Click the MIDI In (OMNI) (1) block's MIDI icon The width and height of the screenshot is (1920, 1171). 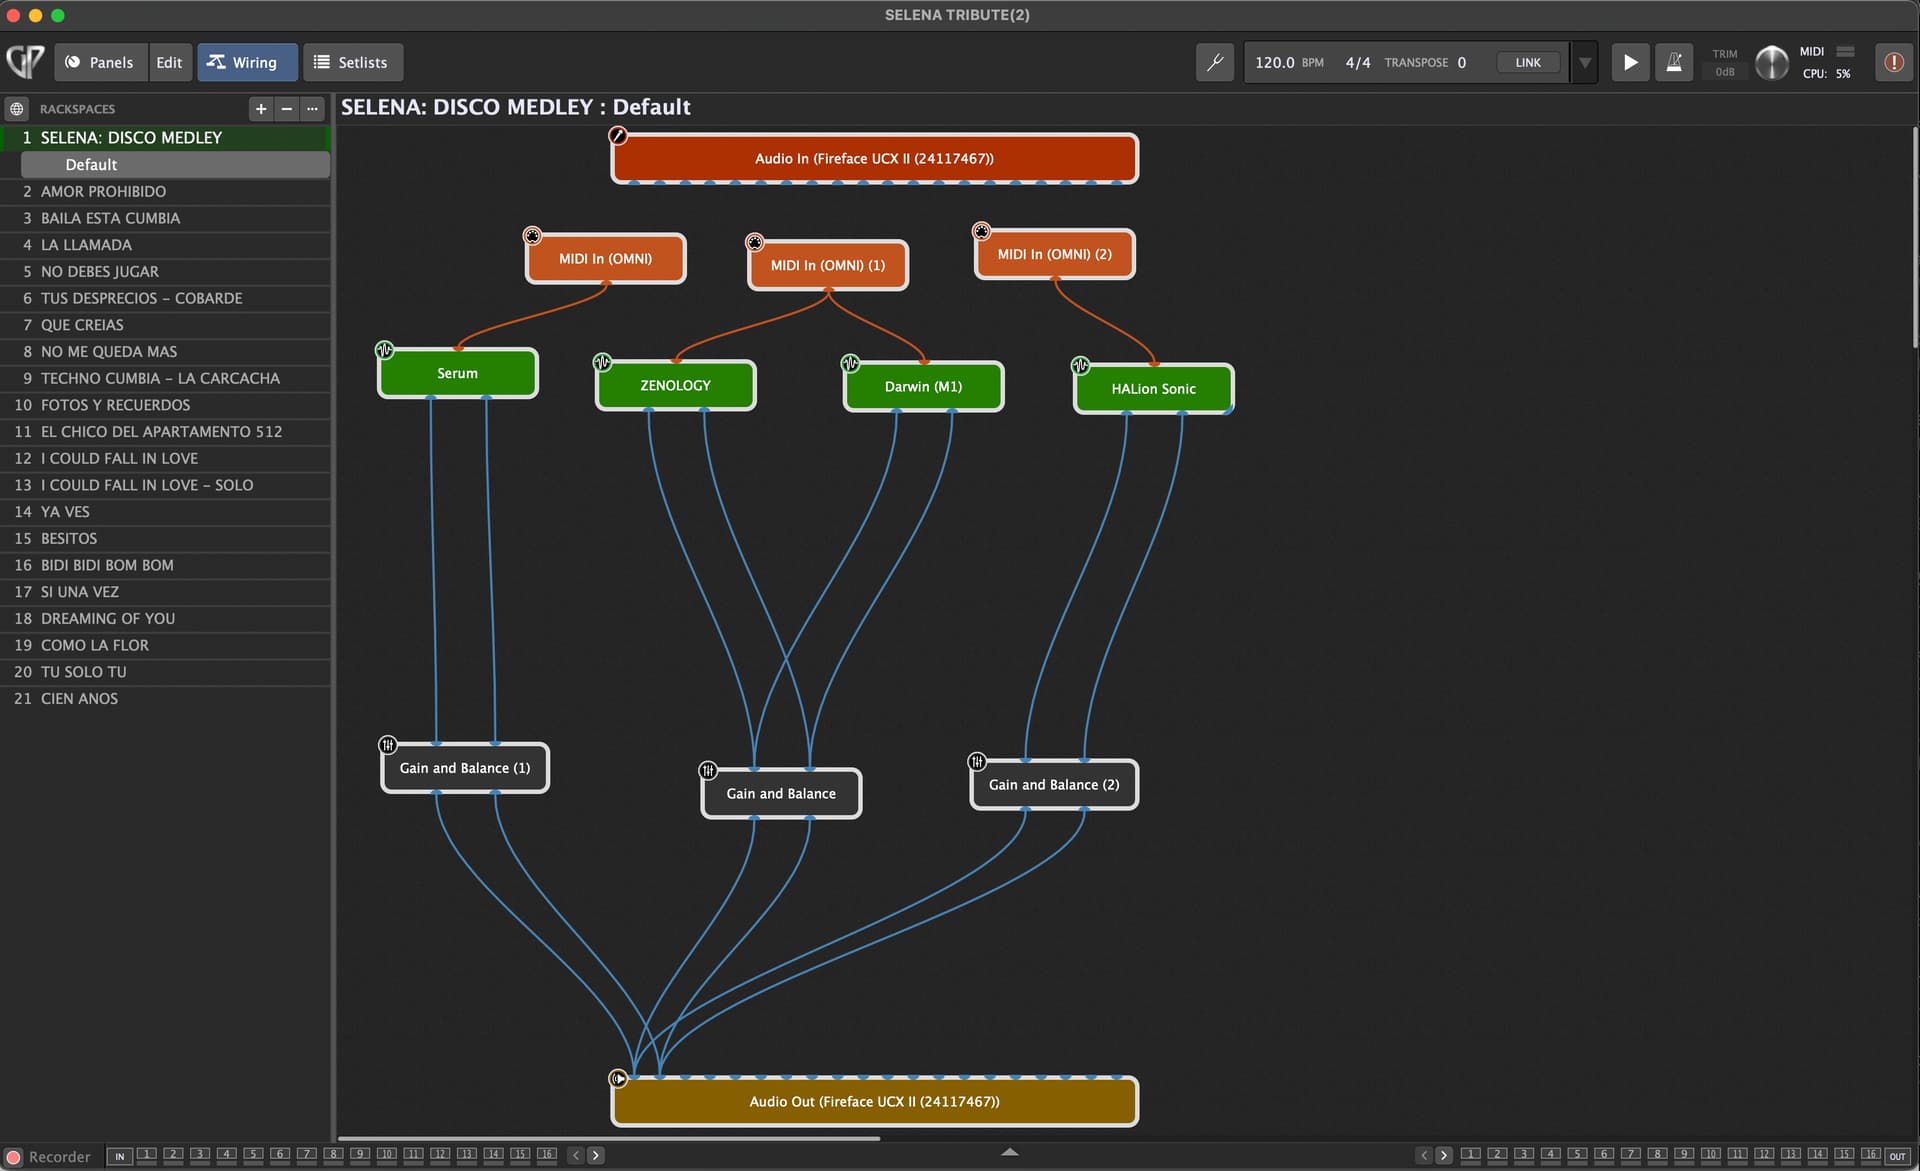[754, 242]
